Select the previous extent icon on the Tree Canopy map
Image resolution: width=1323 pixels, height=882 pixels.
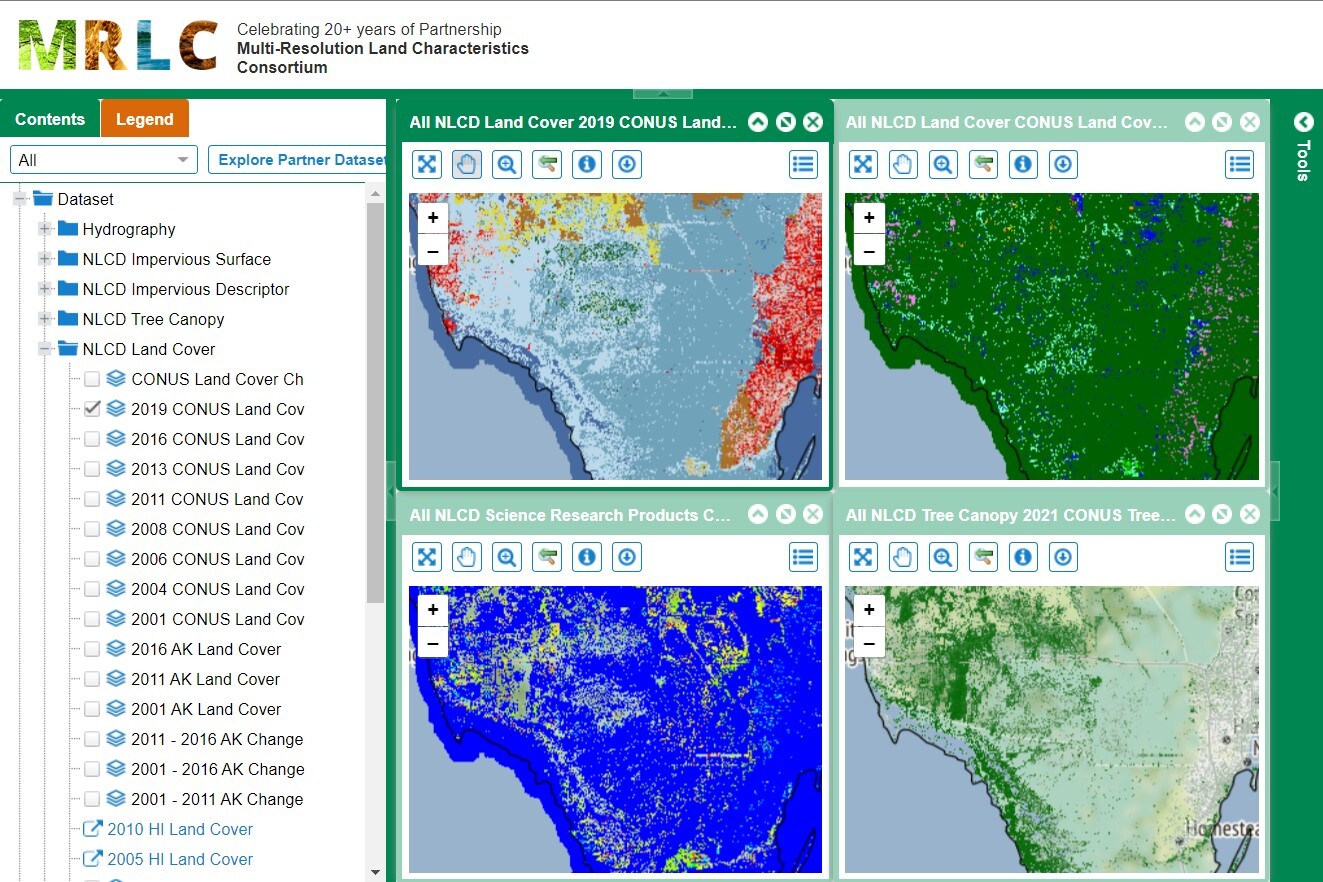[982, 557]
